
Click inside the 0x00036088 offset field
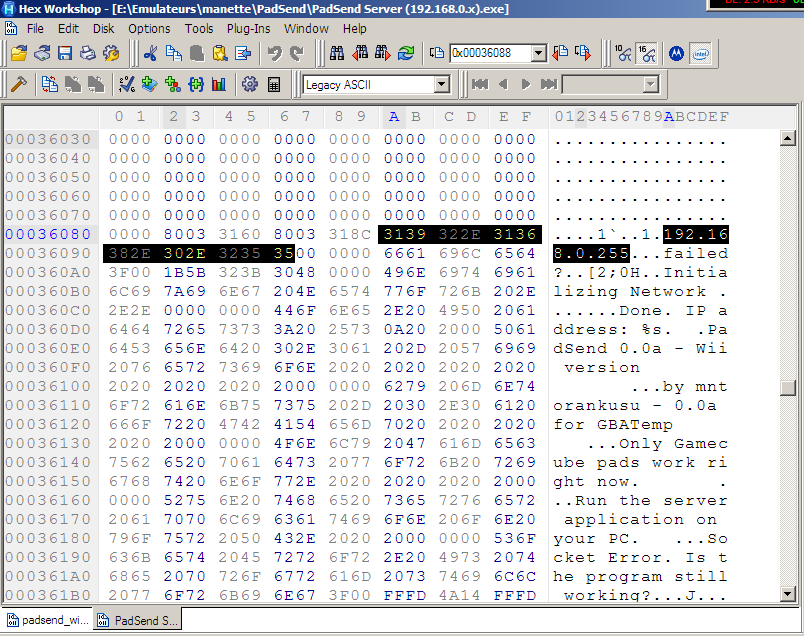click(490, 53)
